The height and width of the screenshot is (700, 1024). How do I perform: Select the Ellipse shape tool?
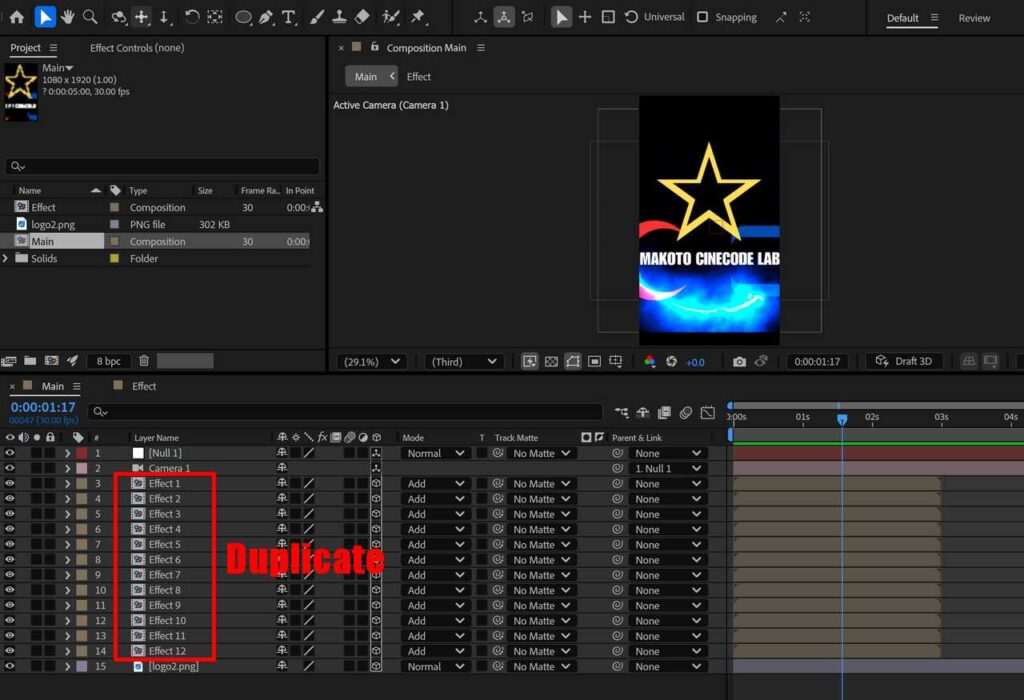pos(243,17)
